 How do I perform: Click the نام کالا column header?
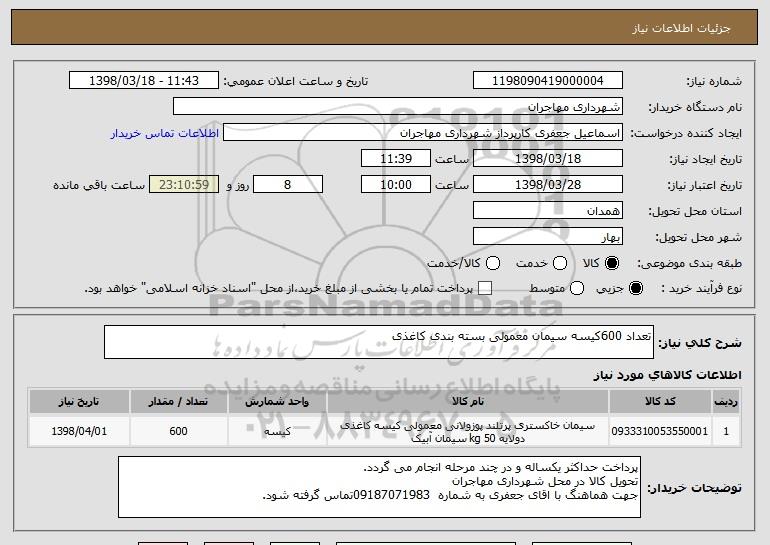(x=468, y=402)
